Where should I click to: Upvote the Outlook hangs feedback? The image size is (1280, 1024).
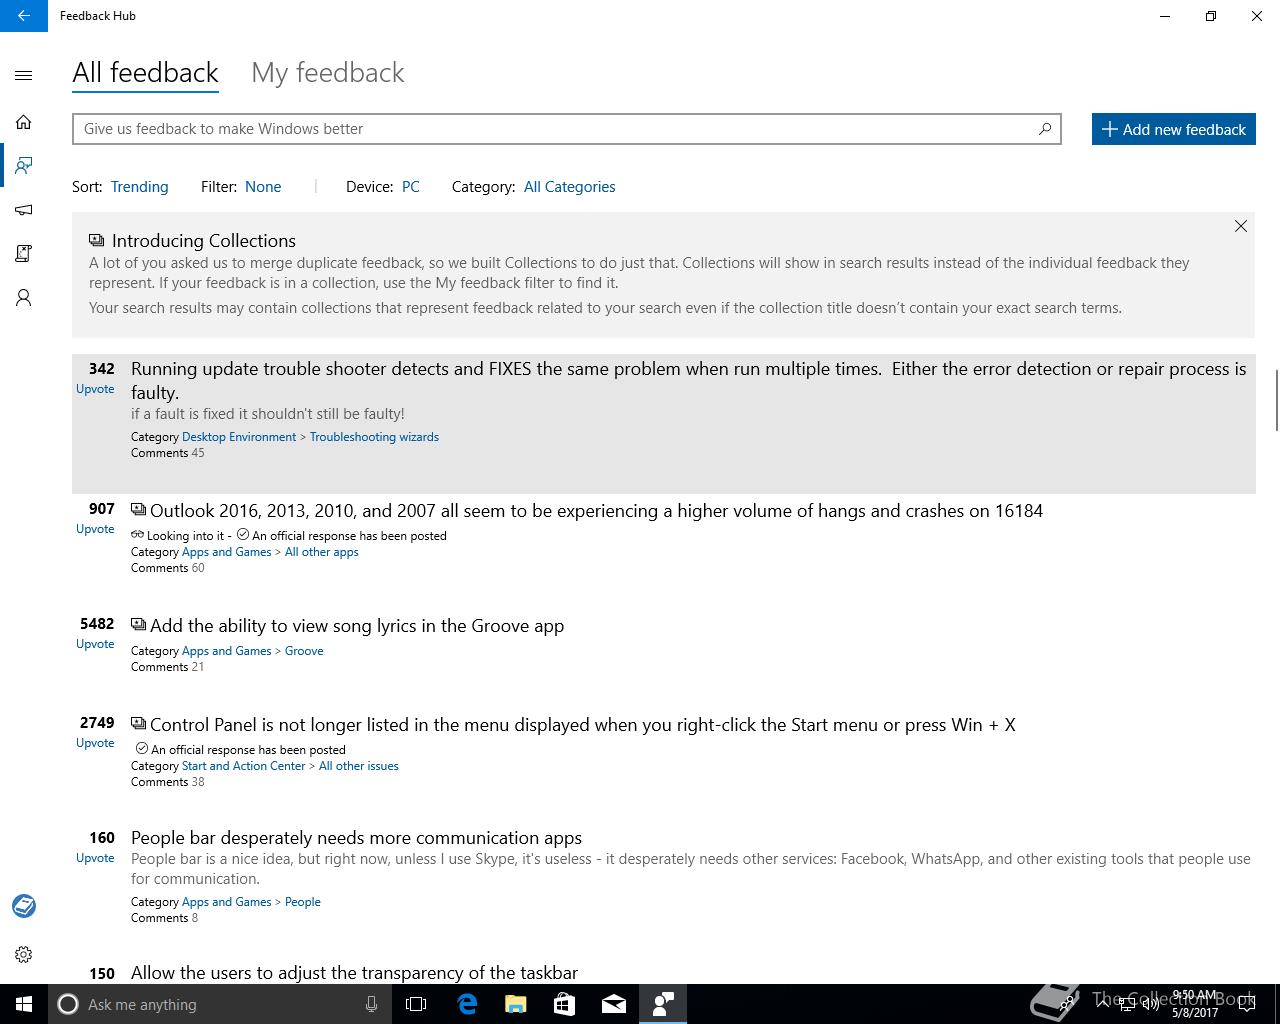tap(95, 529)
